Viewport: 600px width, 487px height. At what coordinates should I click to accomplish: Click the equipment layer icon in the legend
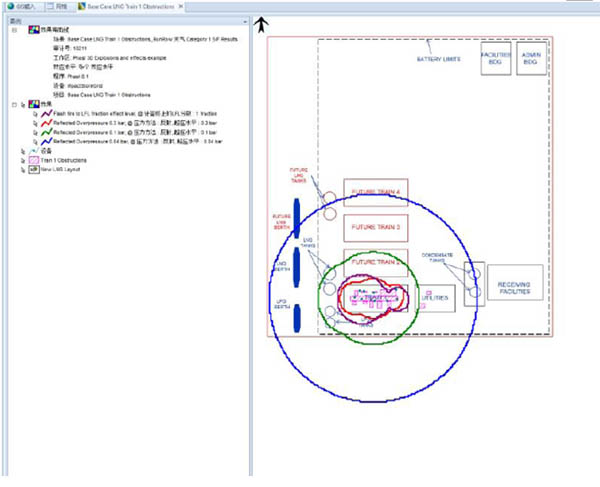tap(33, 151)
